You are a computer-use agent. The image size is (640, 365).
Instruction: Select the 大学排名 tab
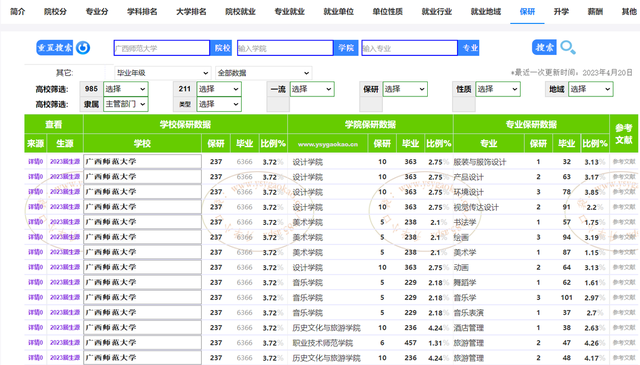point(191,11)
